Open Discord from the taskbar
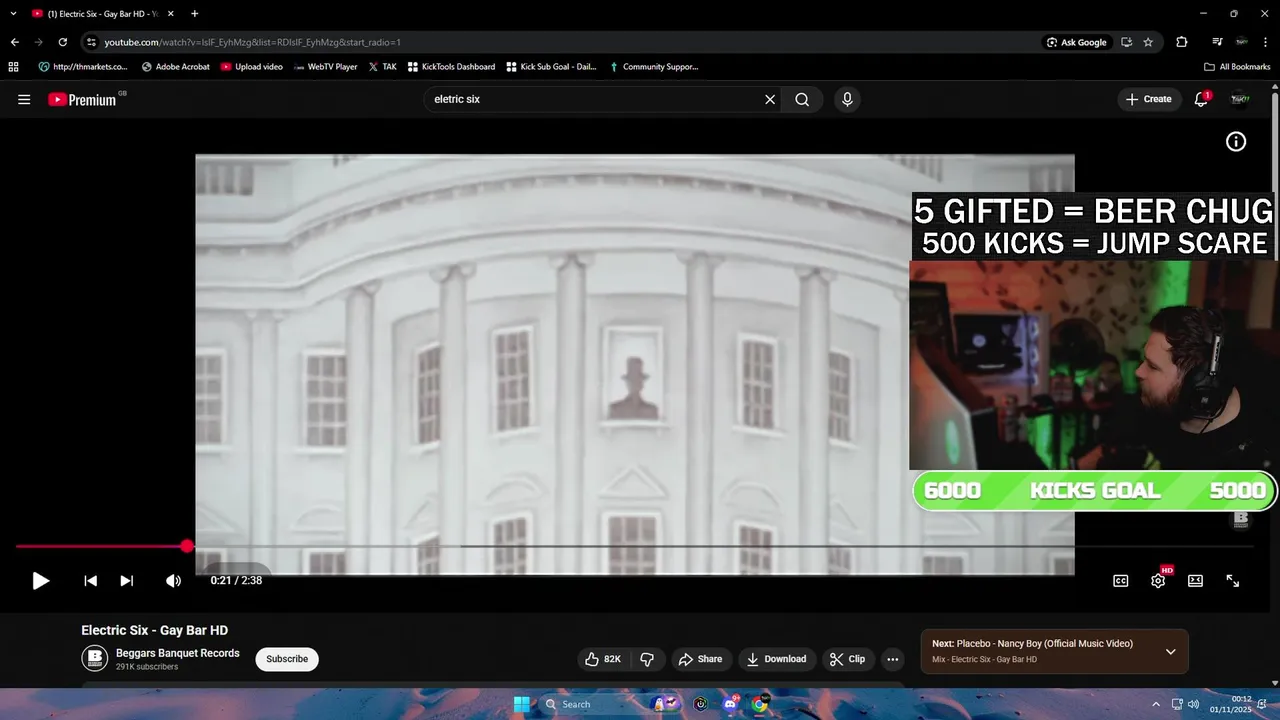Viewport: 1280px width, 720px height. [x=731, y=704]
